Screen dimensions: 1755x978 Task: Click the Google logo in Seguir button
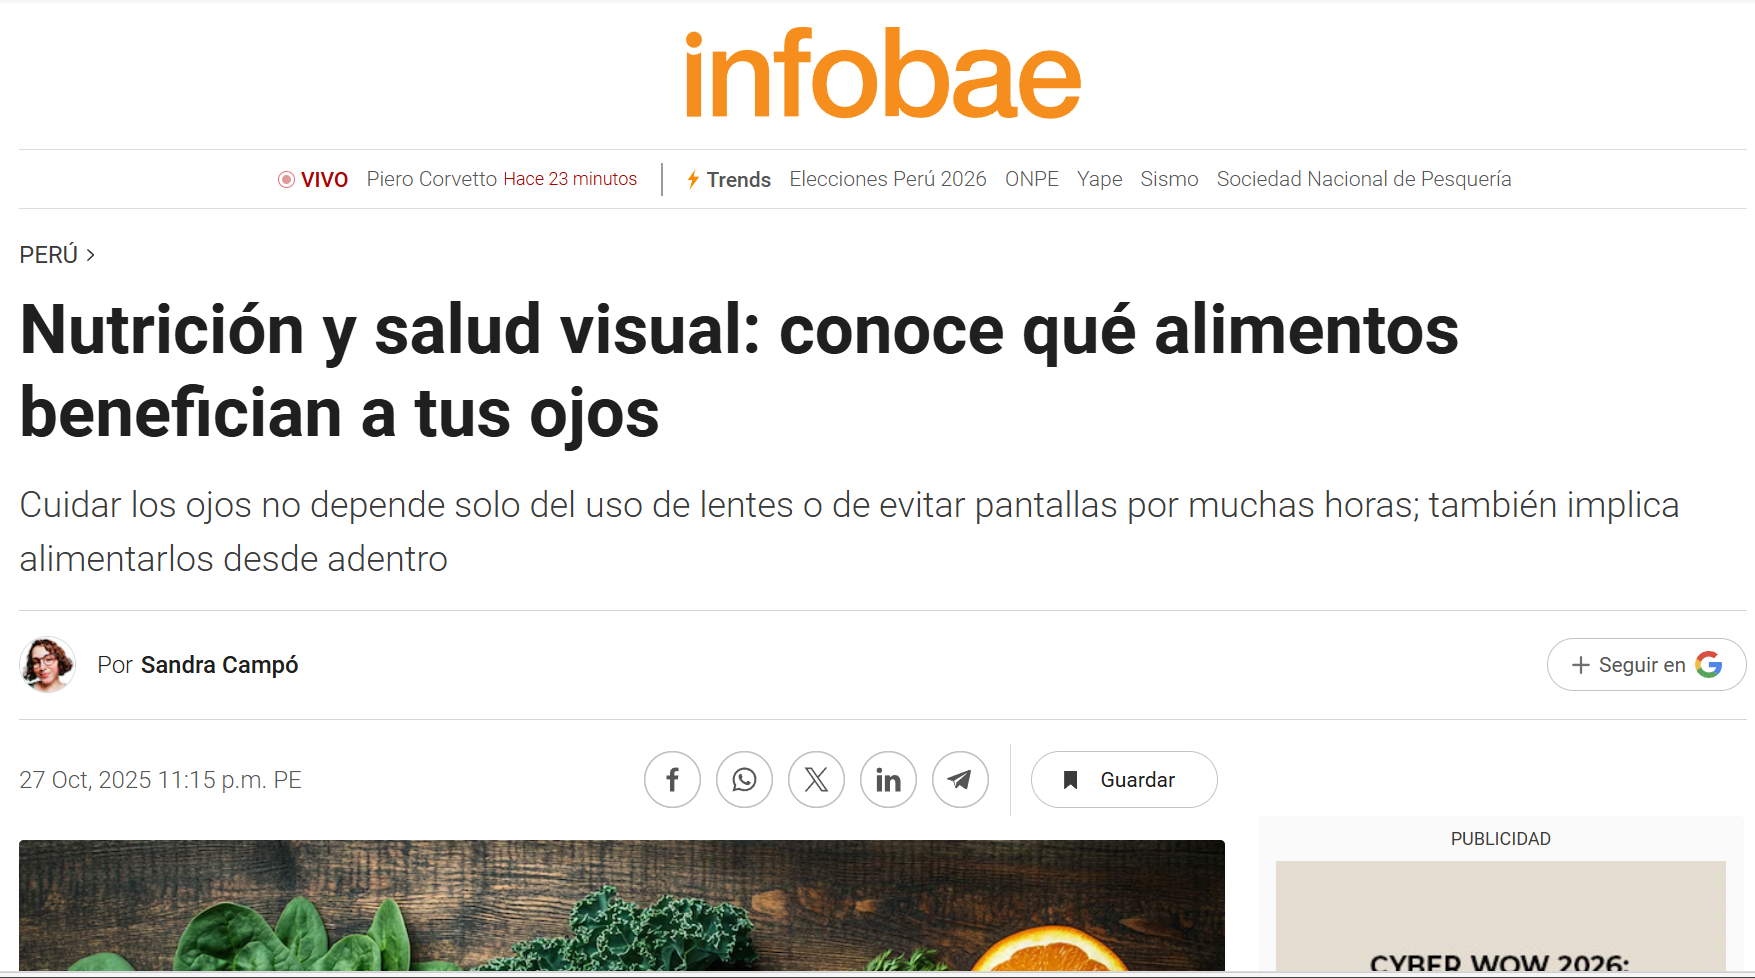(1709, 665)
